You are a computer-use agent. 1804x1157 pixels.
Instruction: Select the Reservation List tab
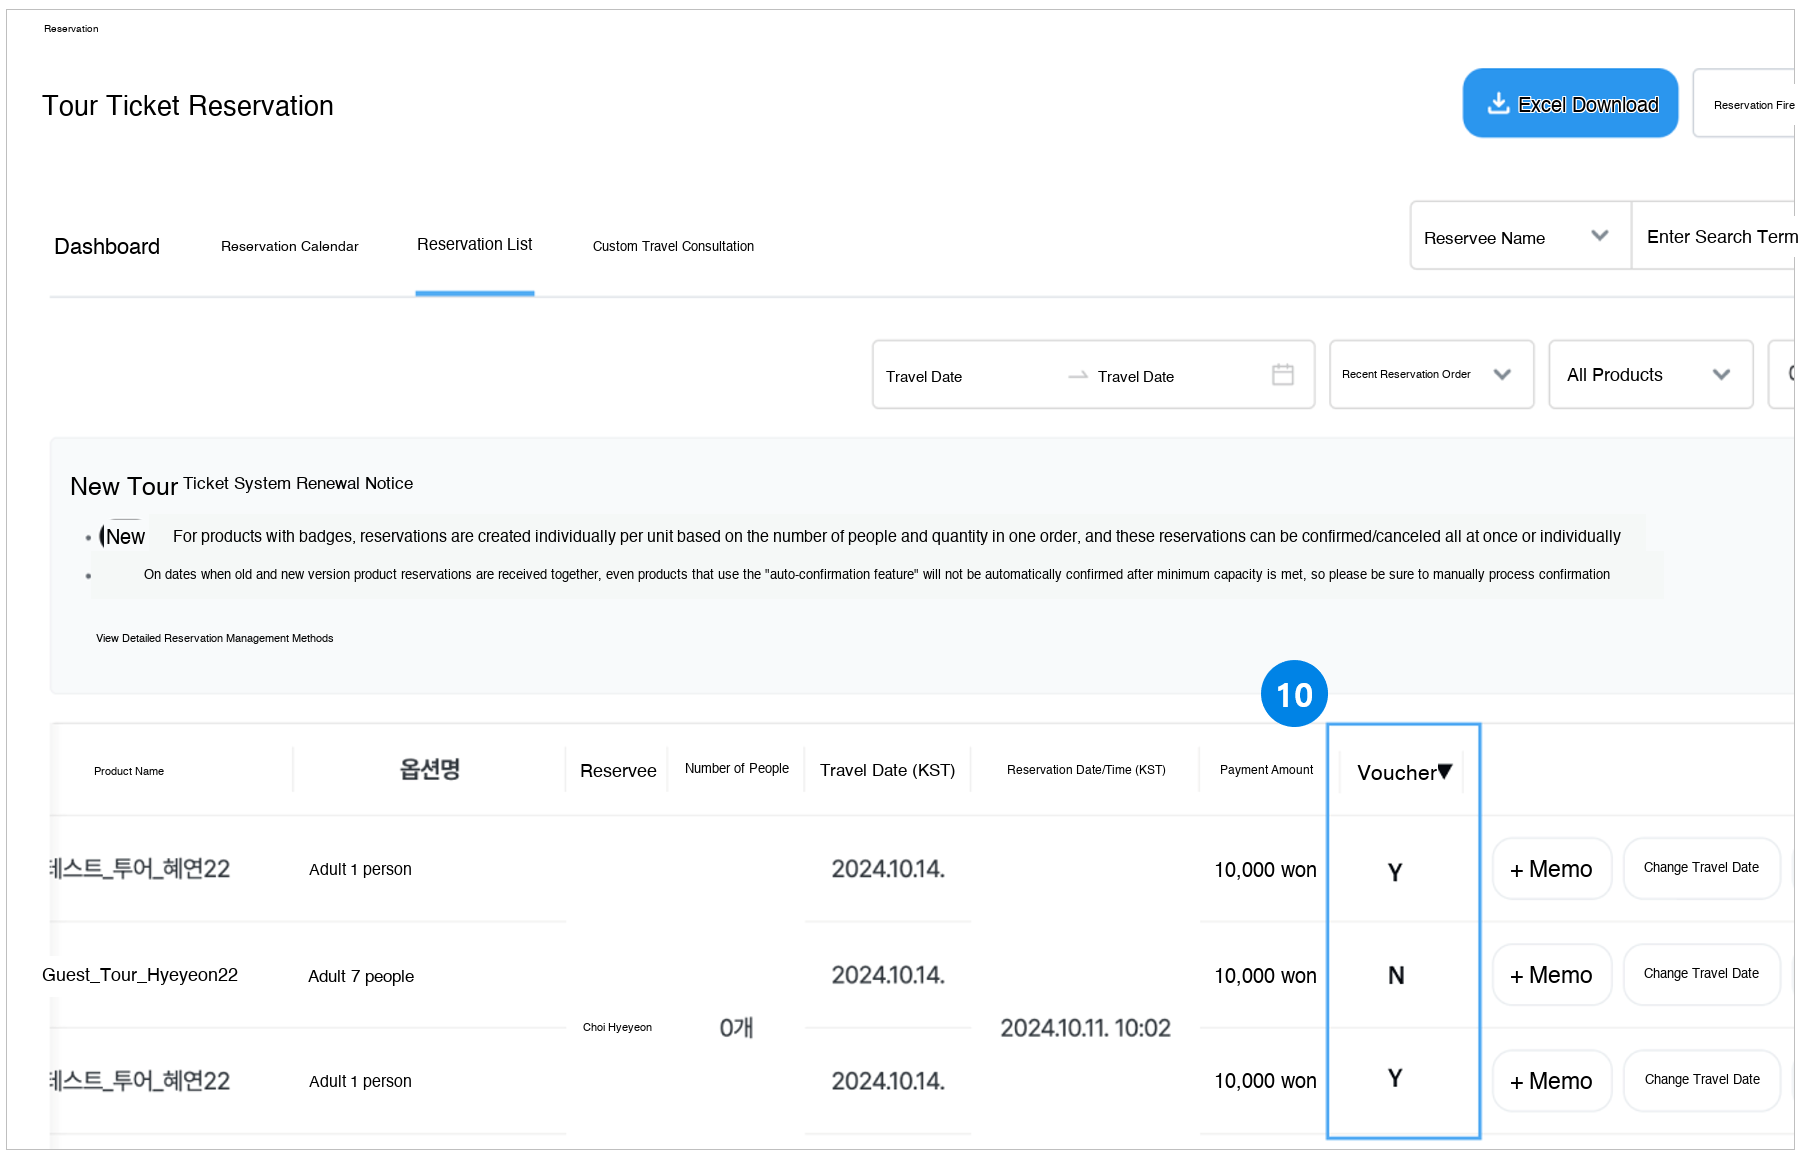coord(474,245)
